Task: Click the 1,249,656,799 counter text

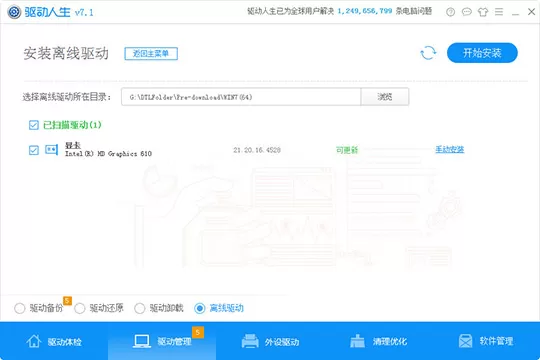Action: [x=365, y=11]
